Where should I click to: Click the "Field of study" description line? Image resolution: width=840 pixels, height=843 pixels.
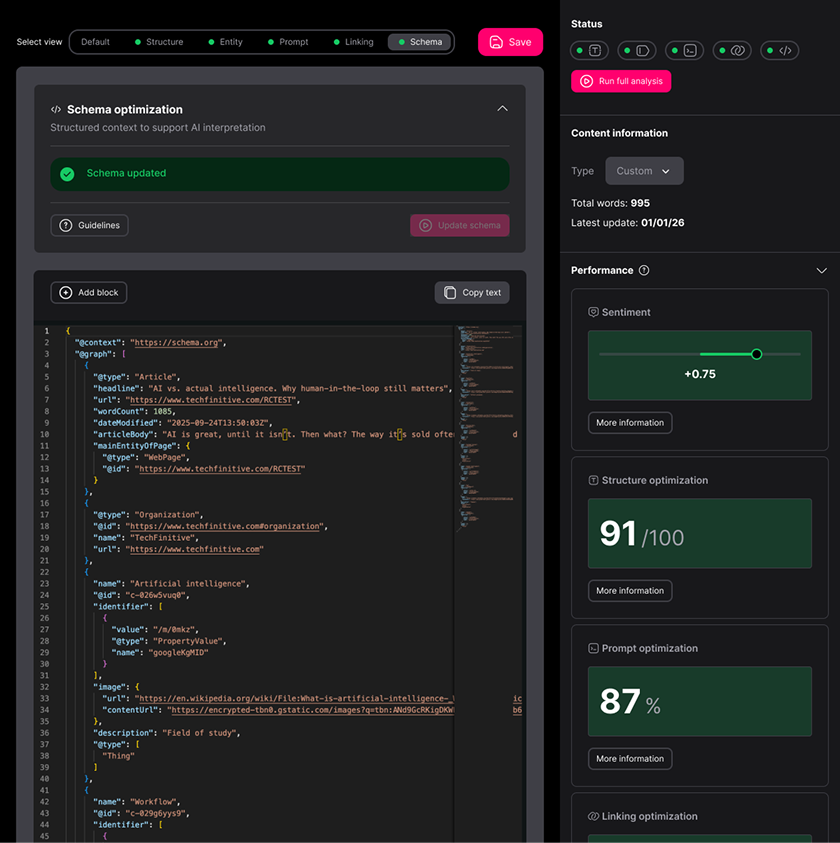pos(167,733)
